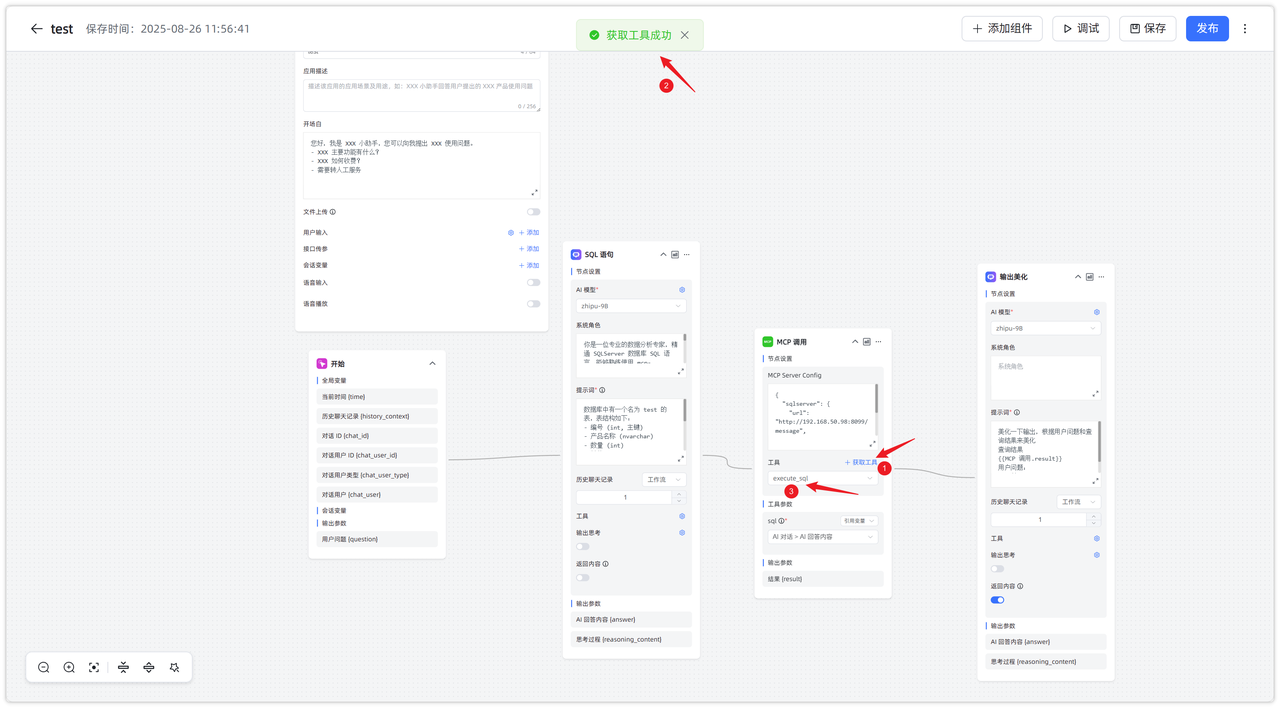Turn off 返回内容 toggle in 输出美化 node
This screenshot has width=1280, height=708.
(x=996, y=599)
